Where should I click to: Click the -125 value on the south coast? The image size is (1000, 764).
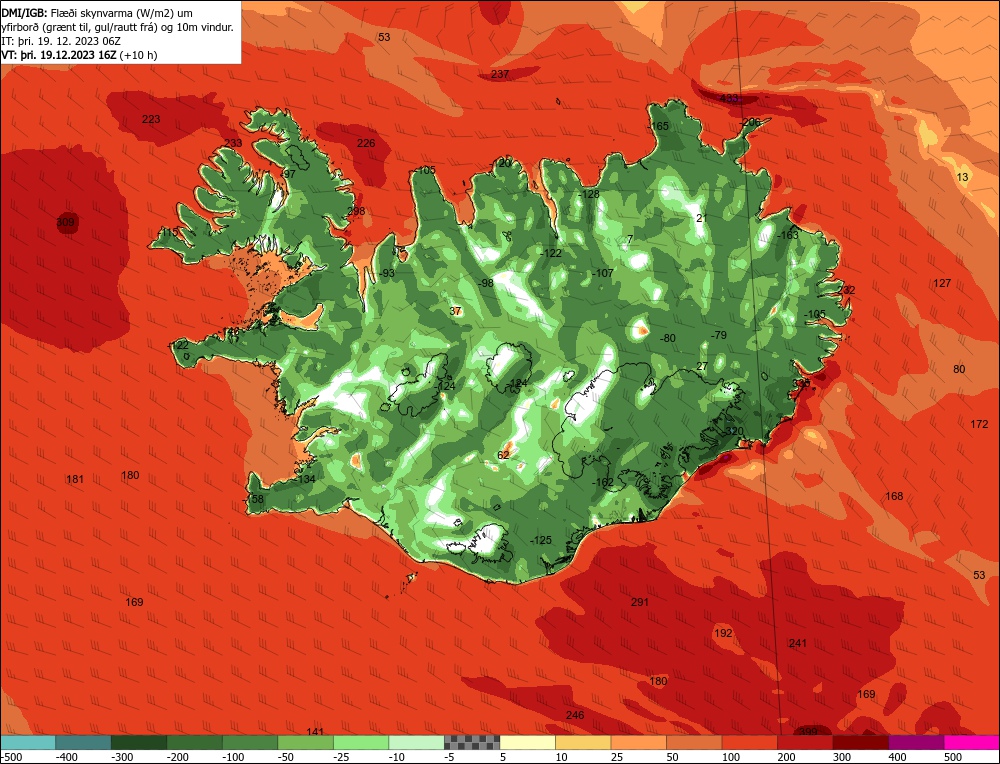click(x=541, y=540)
